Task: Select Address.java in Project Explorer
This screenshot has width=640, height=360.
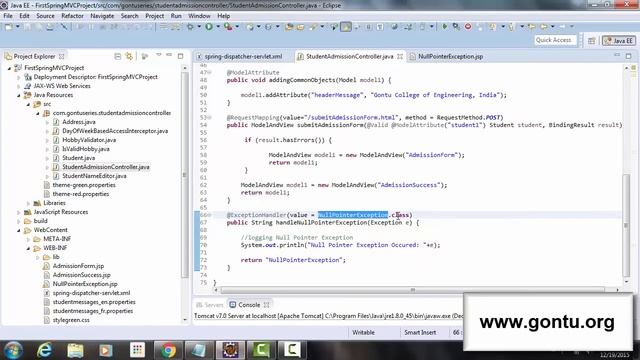Action: coord(79,122)
